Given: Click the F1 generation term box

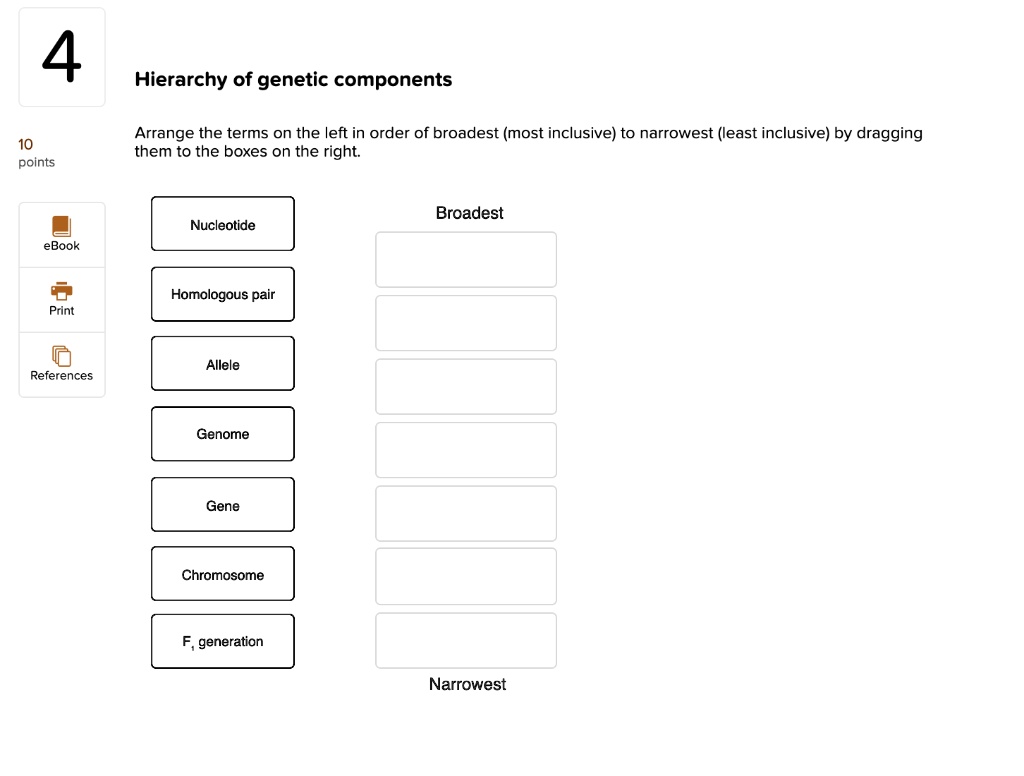Looking at the screenshot, I should [x=222, y=641].
